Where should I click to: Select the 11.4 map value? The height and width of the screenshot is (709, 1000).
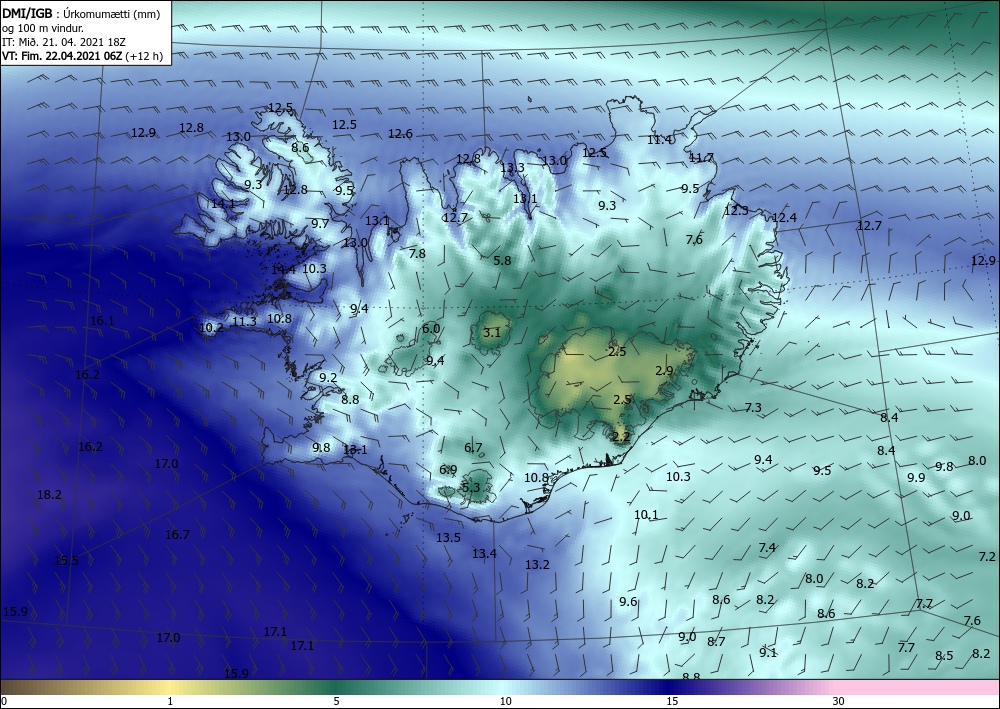(659, 140)
